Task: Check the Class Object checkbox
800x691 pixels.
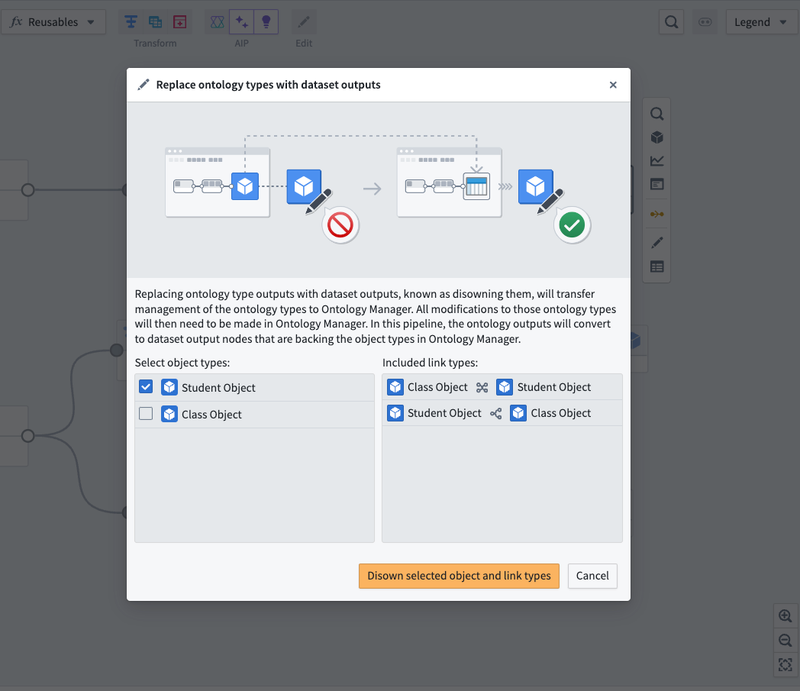Action: coord(146,414)
